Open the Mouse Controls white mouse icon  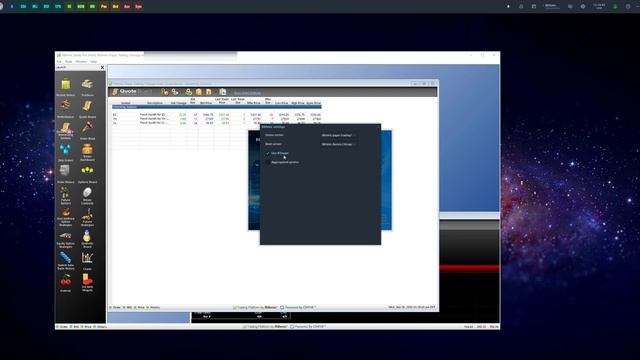[87, 193]
